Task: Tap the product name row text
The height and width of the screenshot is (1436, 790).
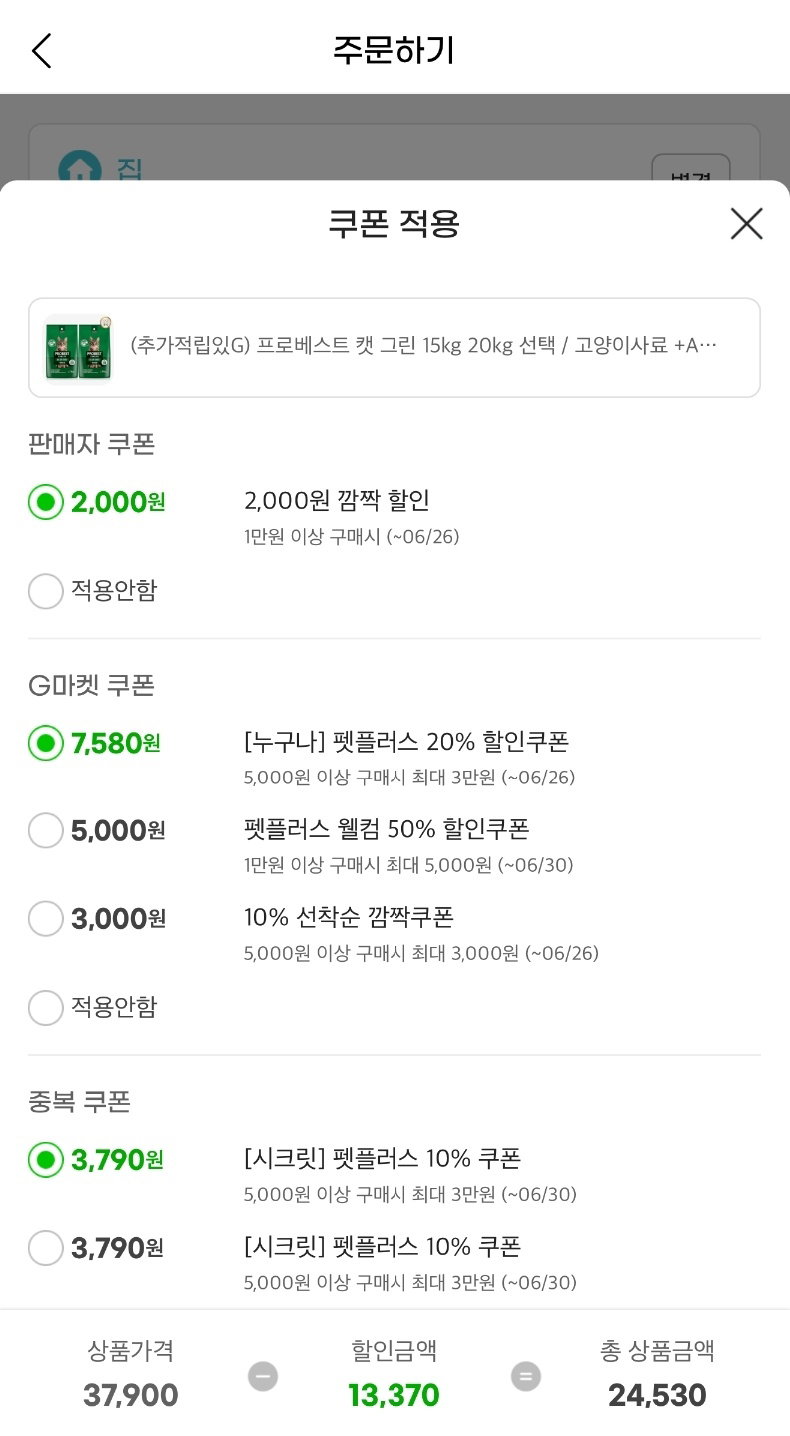Action: (424, 346)
